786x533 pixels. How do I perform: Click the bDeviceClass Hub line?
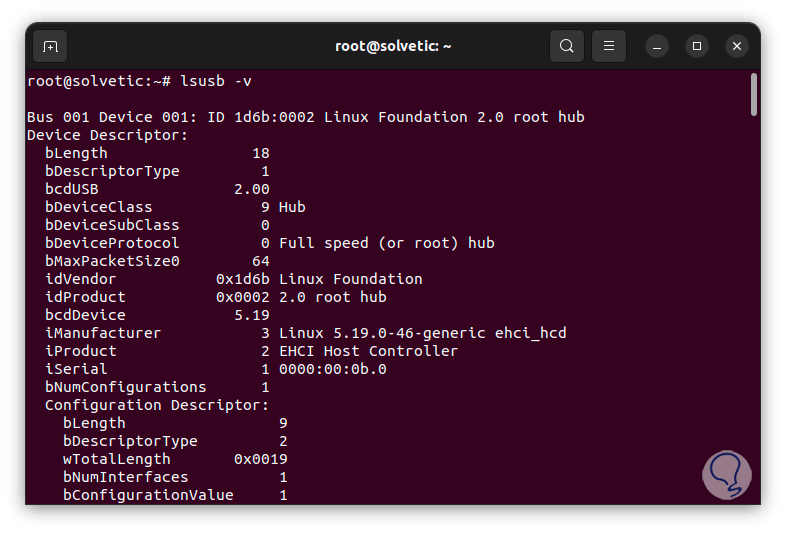(175, 207)
